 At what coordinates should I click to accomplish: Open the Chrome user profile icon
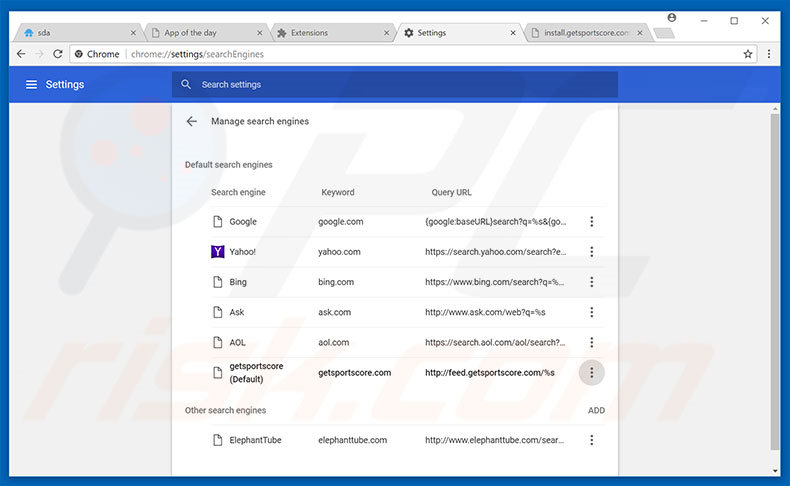(x=672, y=18)
